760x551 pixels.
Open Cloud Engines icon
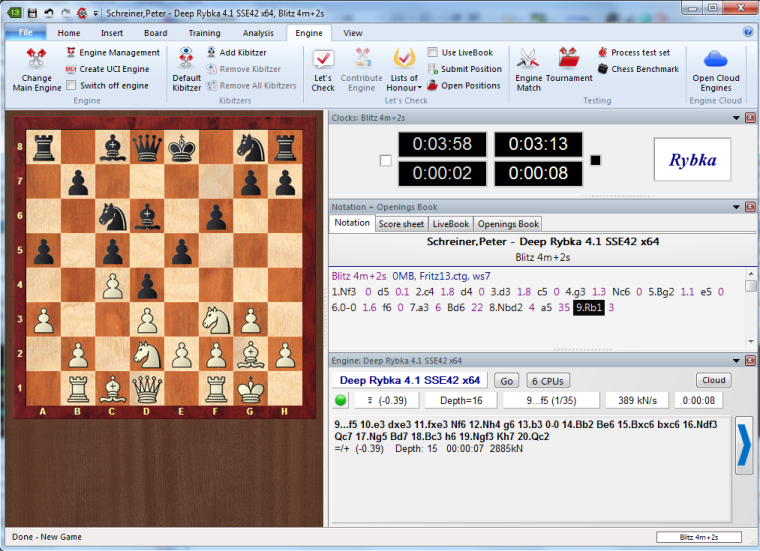pyautogui.click(x=716, y=58)
